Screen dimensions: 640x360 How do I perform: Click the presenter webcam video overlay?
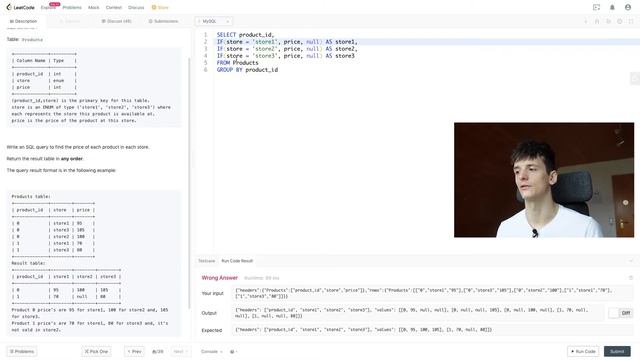[544, 180]
